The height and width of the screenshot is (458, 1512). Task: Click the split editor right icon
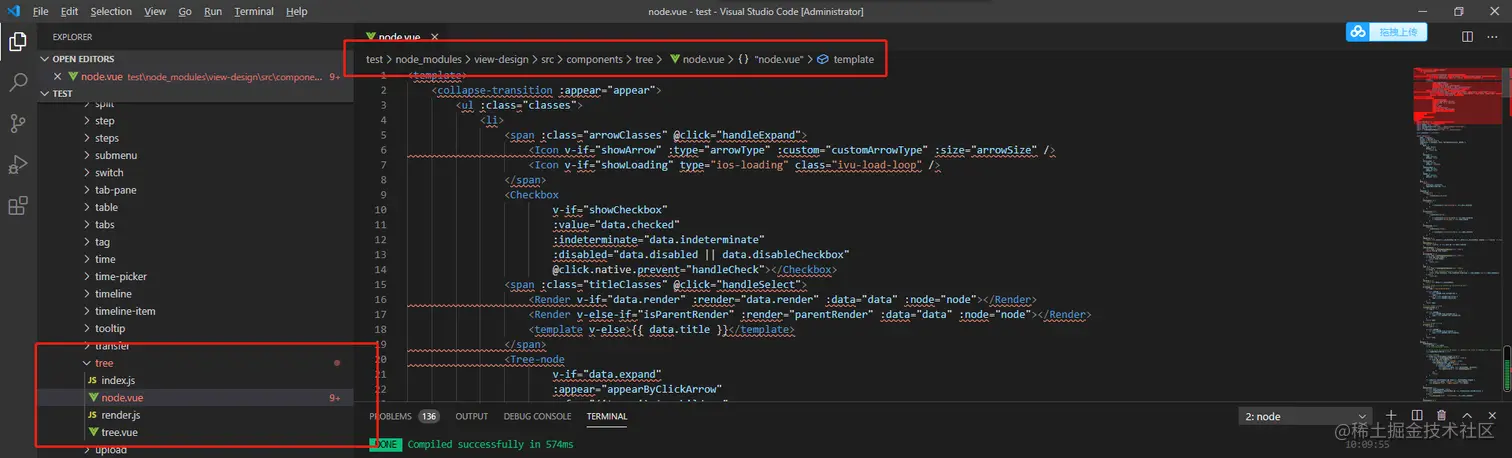pyautogui.click(x=1468, y=36)
